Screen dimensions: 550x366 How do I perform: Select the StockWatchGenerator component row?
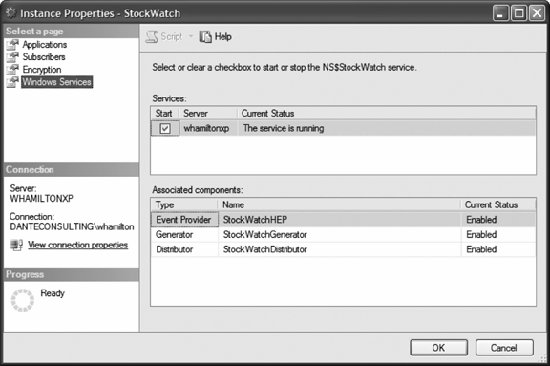tap(343, 234)
